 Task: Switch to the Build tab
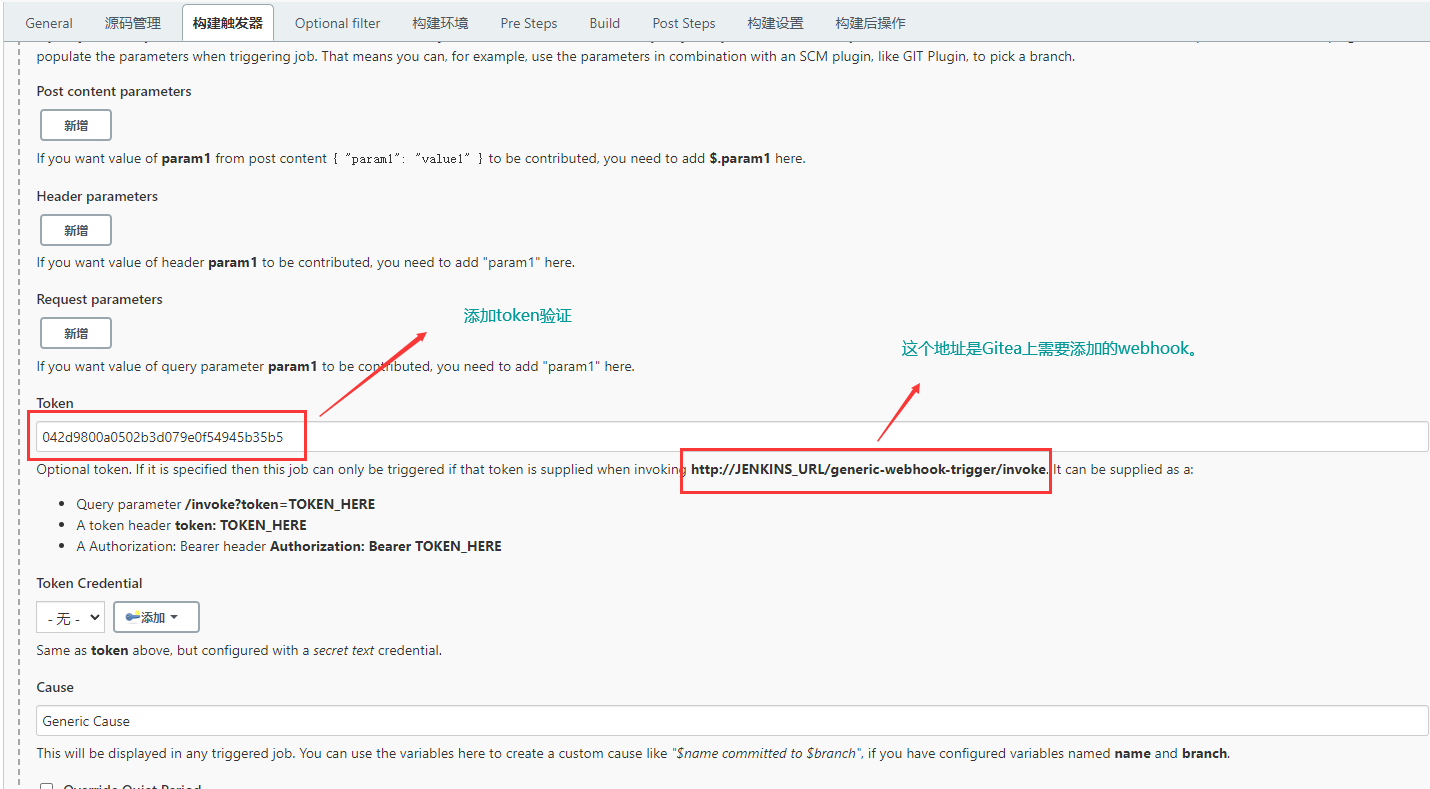(604, 23)
